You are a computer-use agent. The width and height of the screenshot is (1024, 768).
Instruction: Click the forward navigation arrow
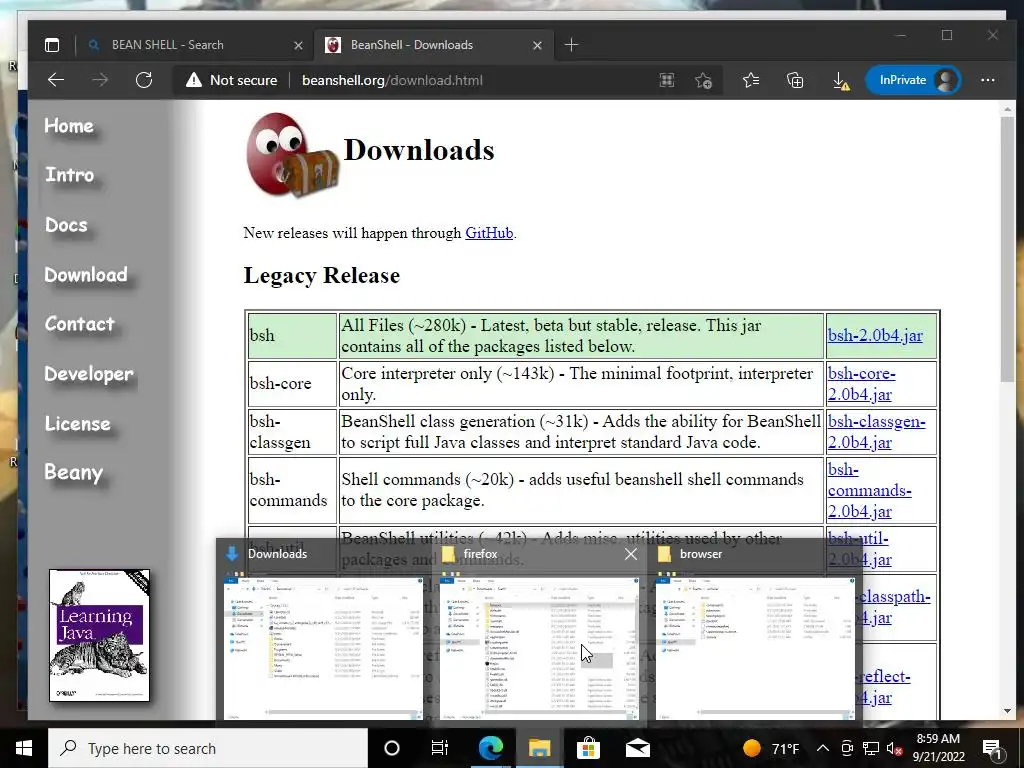point(100,80)
